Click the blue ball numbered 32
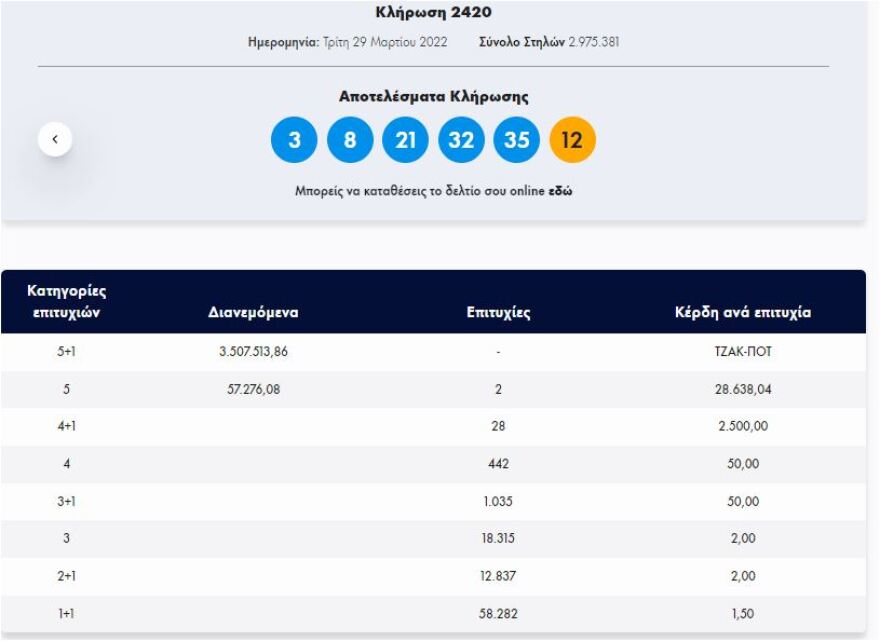Viewport: 880px width, 641px height. [461, 140]
